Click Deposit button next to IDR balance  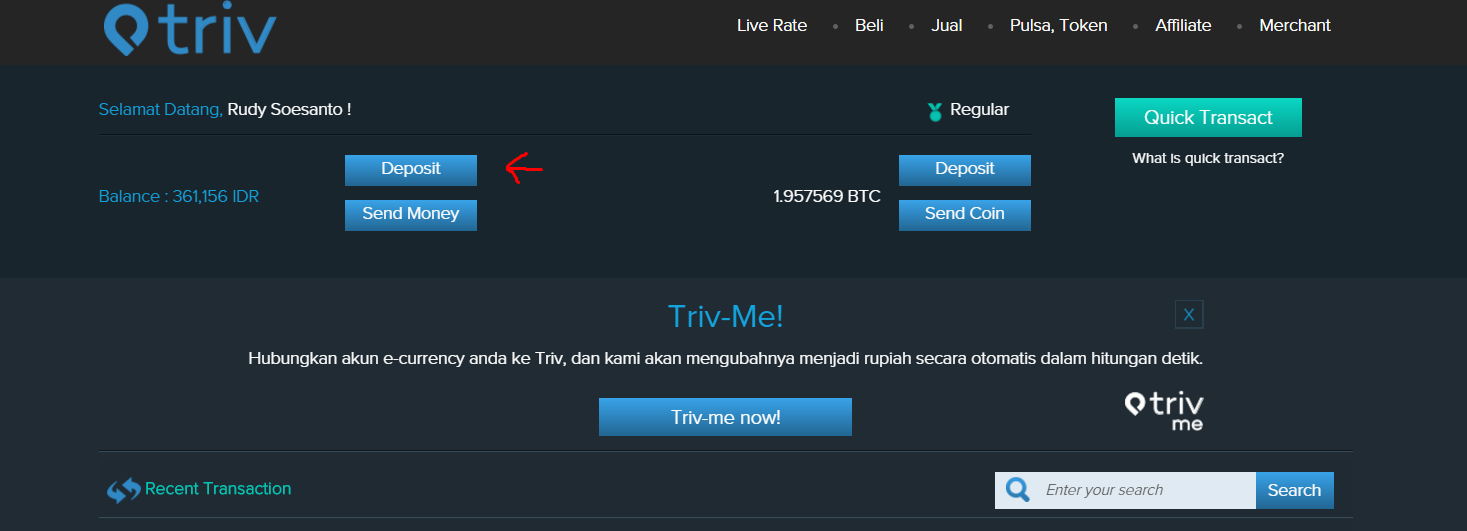pyautogui.click(x=411, y=170)
